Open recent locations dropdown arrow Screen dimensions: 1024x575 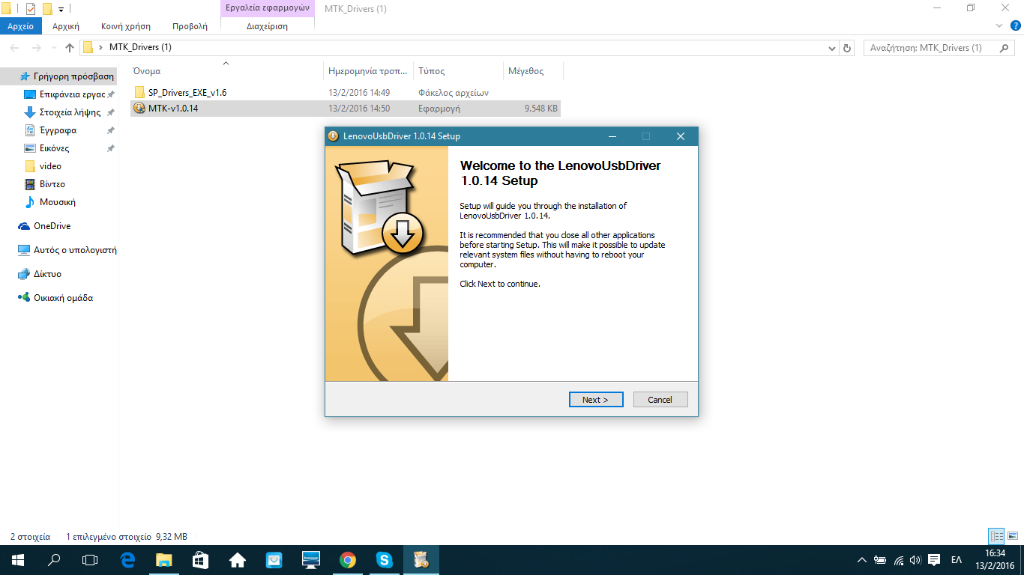(x=54, y=48)
